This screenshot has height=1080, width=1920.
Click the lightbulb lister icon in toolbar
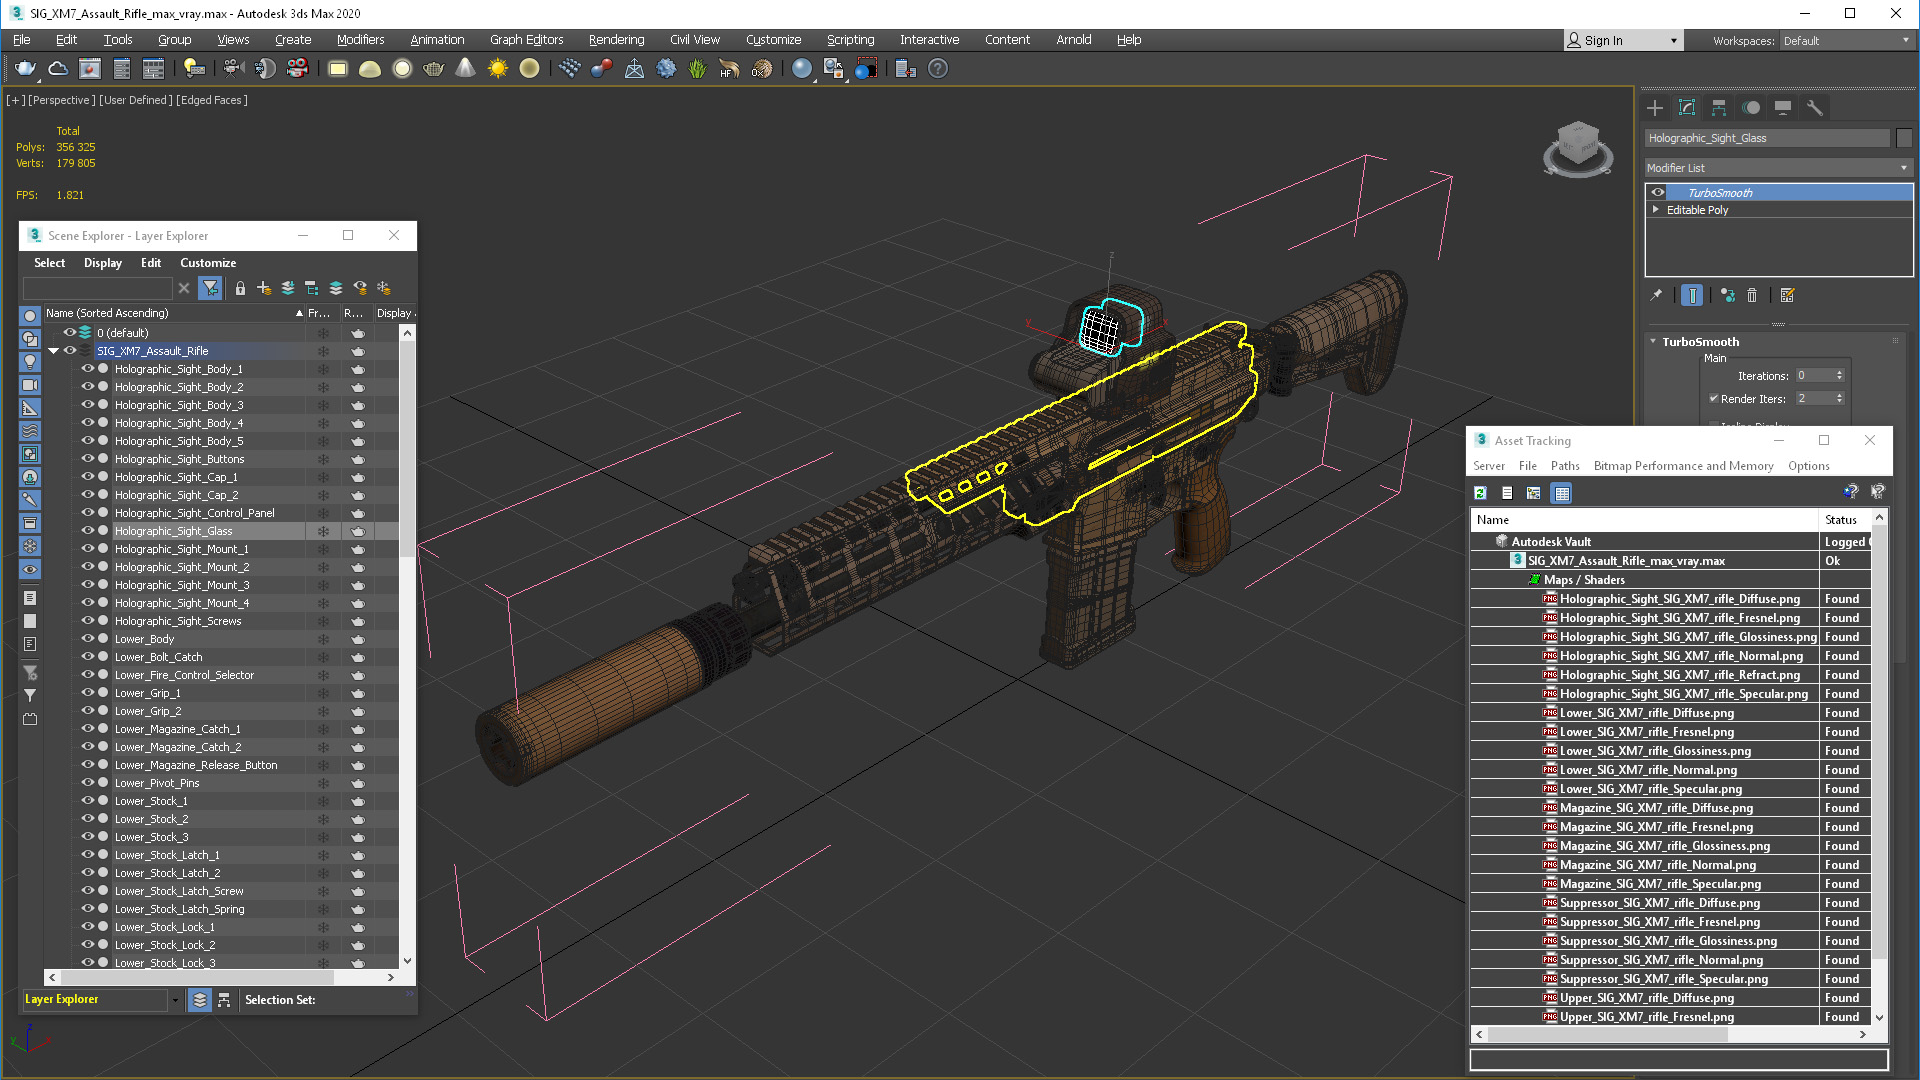click(x=194, y=68)
